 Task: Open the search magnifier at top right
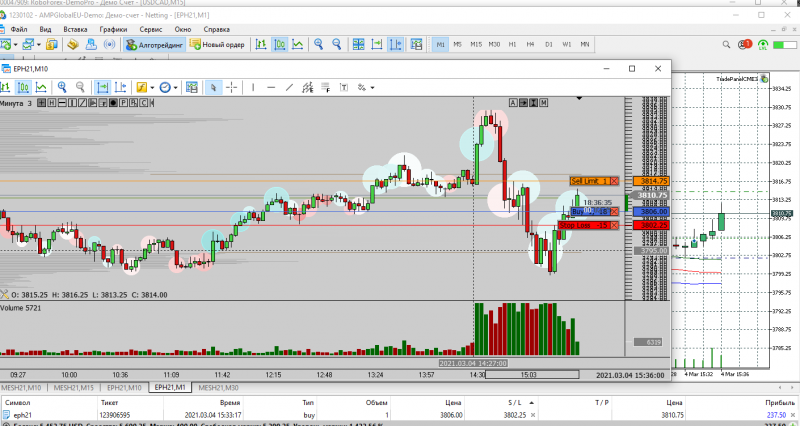point(726,45)
